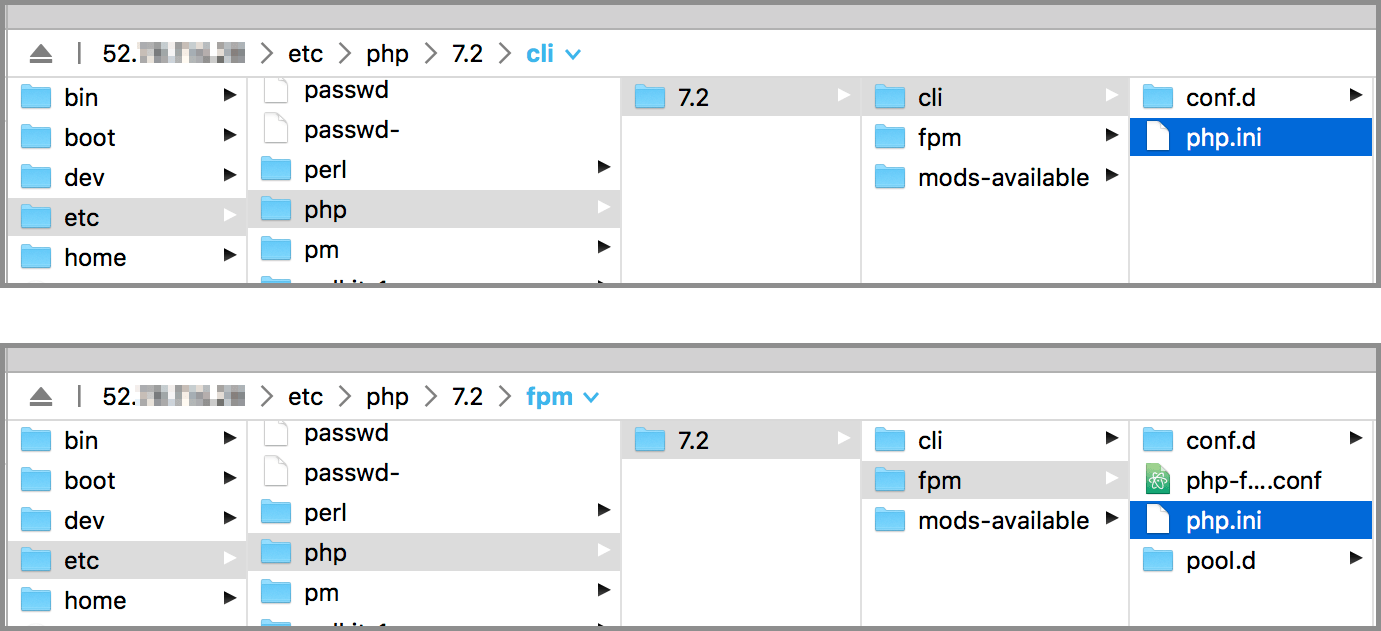
Task: Select the perl folder in bottom window
Action: pyautogui.click(x=434, y=512)
